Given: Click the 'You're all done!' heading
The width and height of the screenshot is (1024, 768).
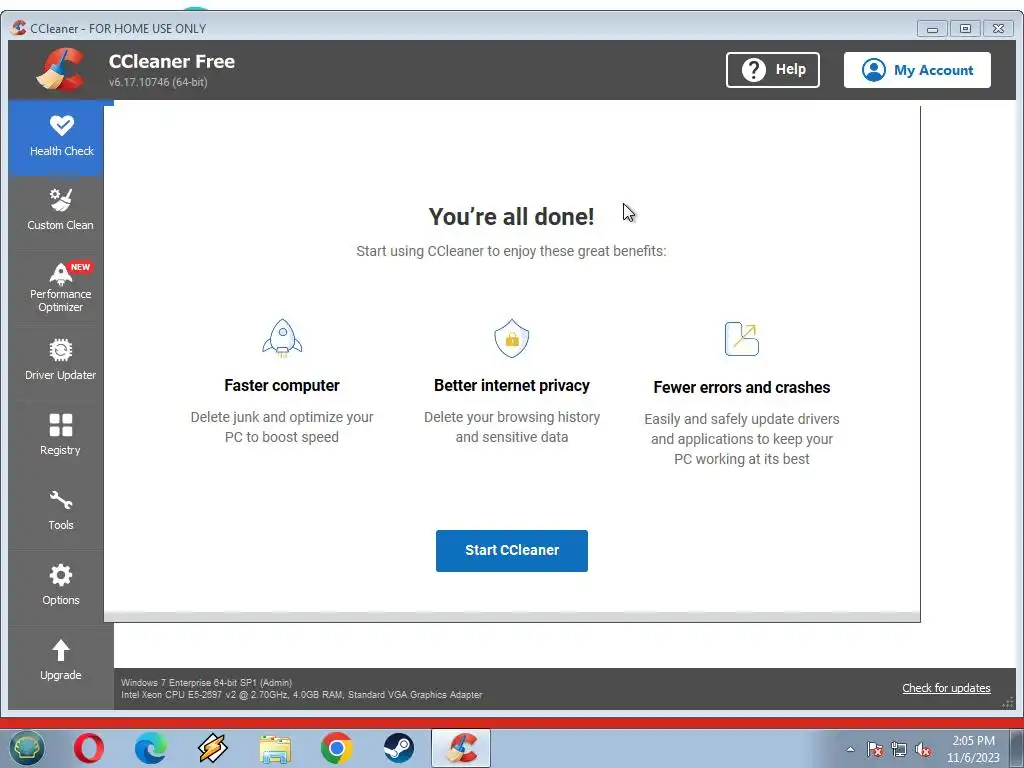Looking at the screenshot, I should 511,217.
